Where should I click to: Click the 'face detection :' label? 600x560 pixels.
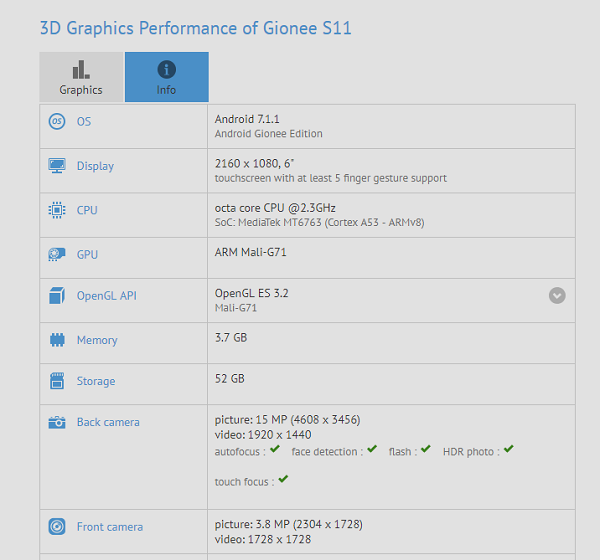point(327,452)
